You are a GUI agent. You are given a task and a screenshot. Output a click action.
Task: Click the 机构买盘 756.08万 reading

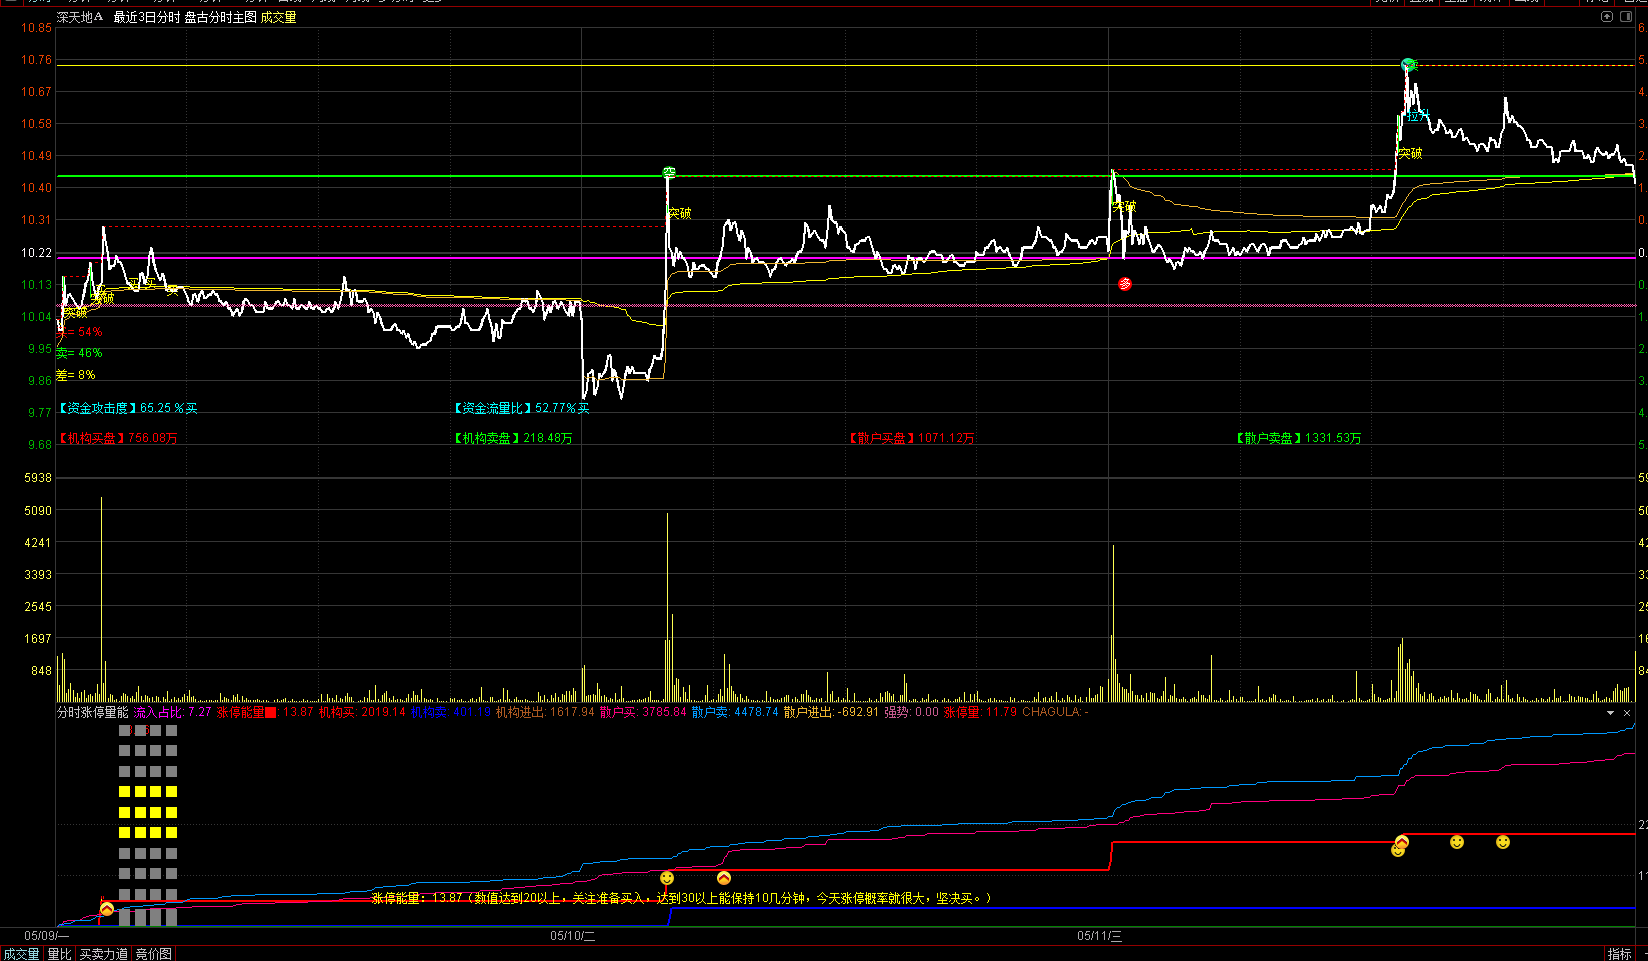[117, 438]
